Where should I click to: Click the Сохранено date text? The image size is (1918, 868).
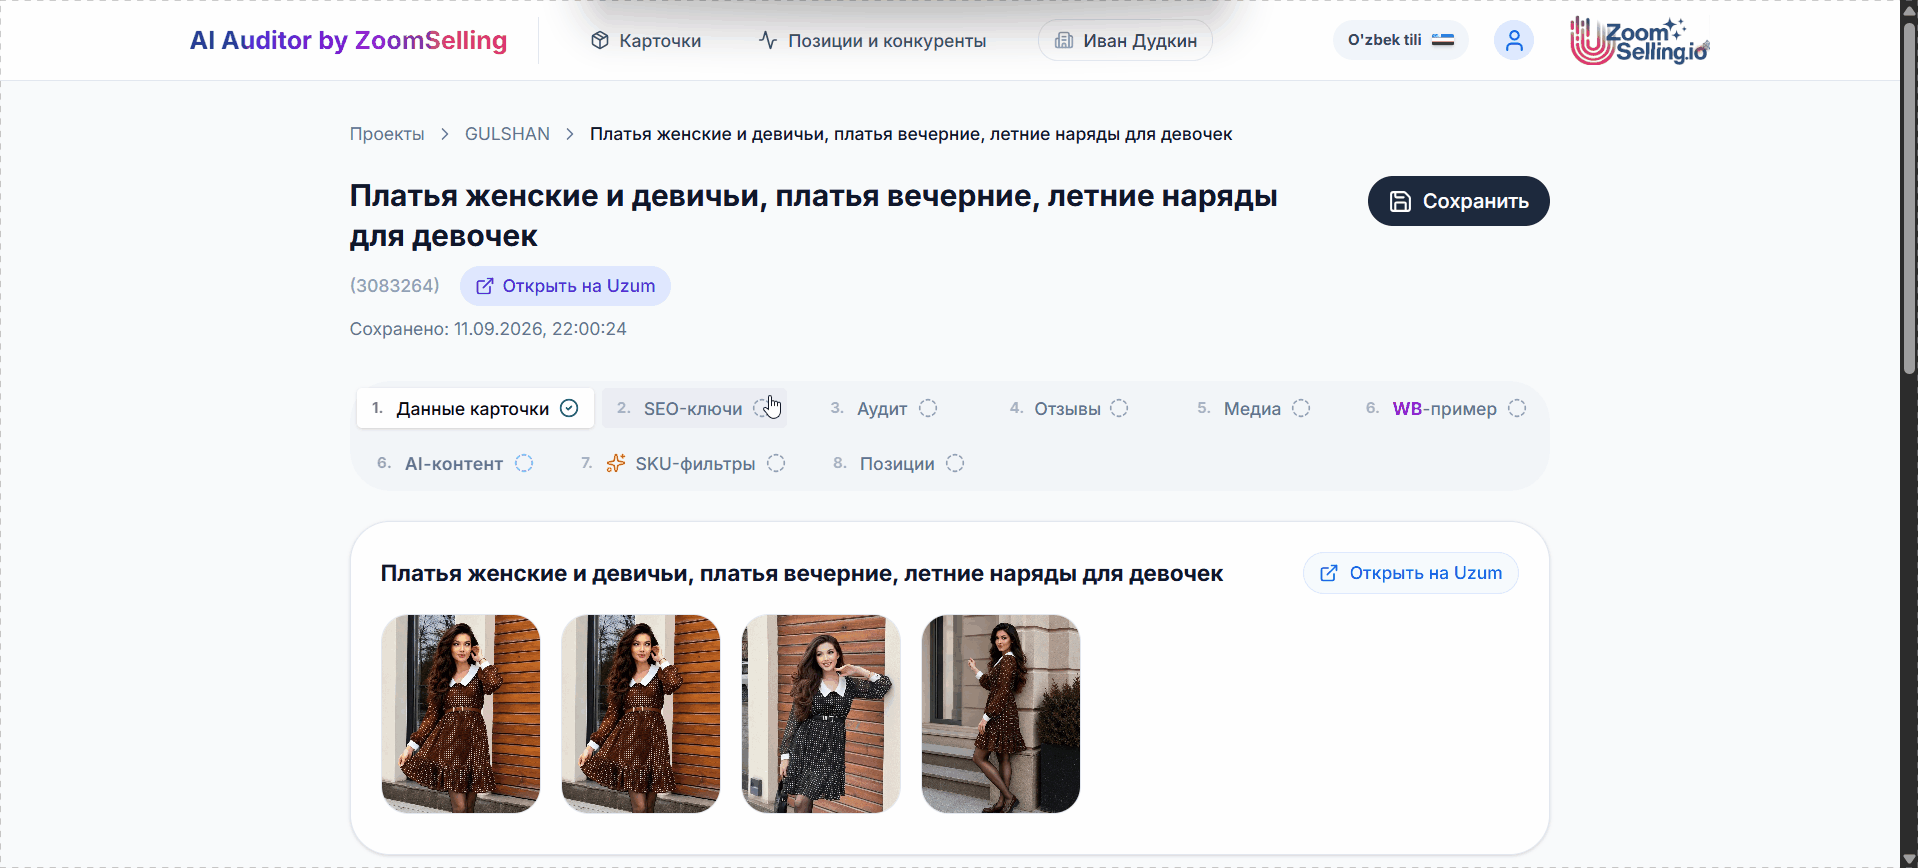[488, 329]
